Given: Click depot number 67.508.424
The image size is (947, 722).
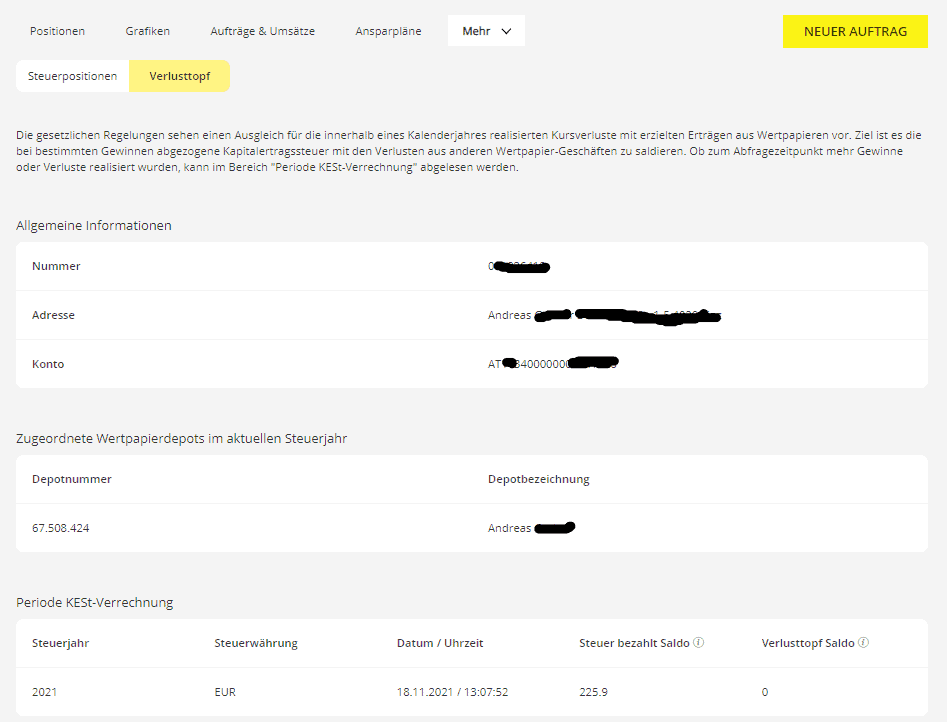Looking at the screenshot, I should (61, 528).
